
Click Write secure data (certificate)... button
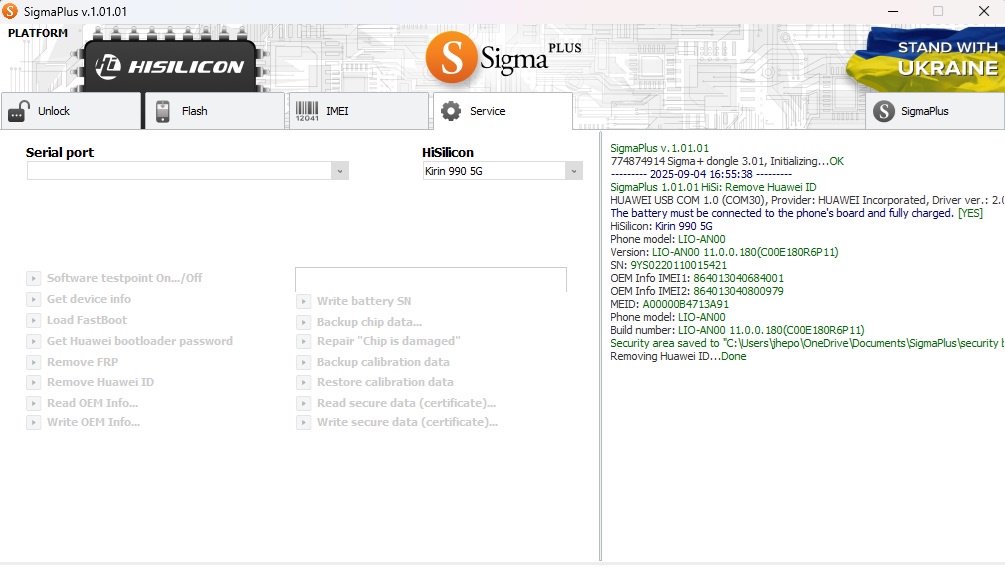point(398,422)
